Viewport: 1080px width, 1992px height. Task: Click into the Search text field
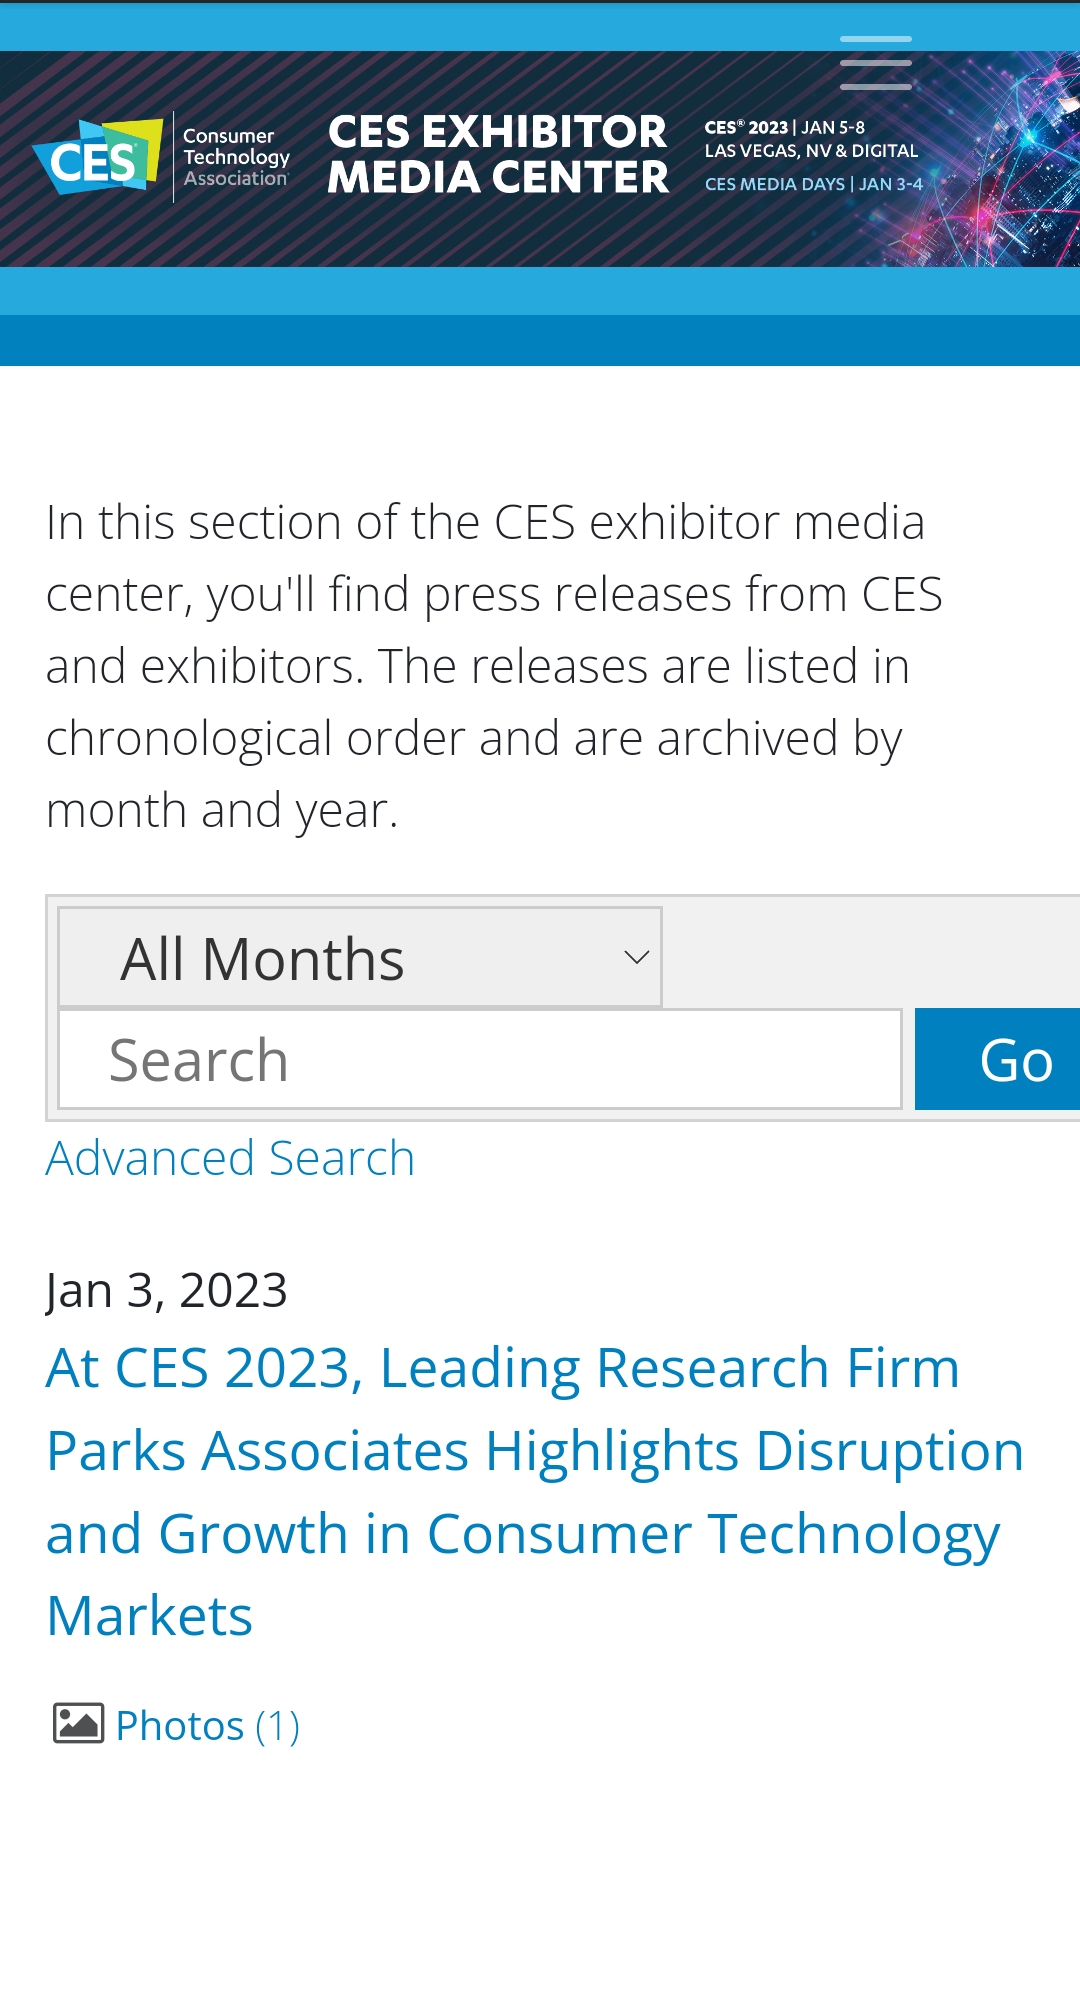480,1060
